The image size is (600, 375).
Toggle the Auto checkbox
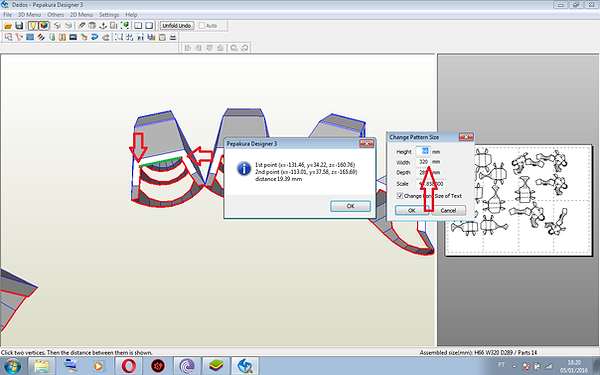click(202, 26)
